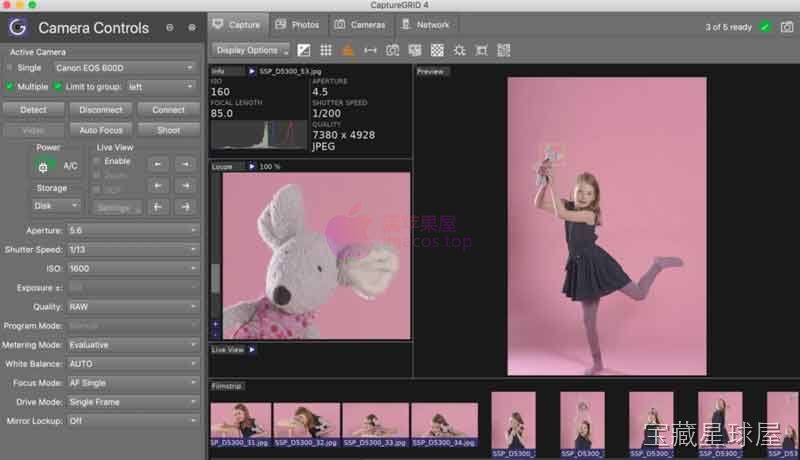Image resolution: width=800 pixels, height=460 pixels.
Task: Open the Shutter Speed dropdown
Action: pos(133,249)
